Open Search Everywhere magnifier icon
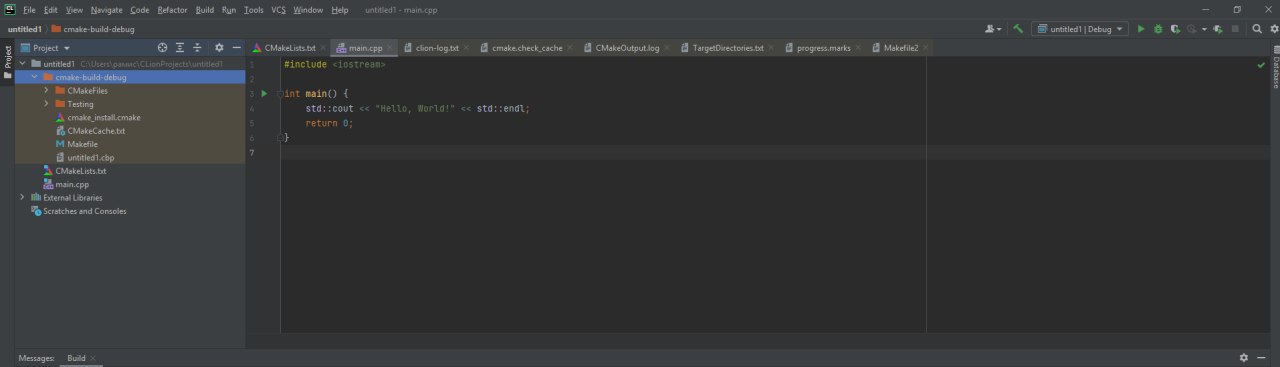This screenshot has width=1280, height=367. pos(1257,29)
